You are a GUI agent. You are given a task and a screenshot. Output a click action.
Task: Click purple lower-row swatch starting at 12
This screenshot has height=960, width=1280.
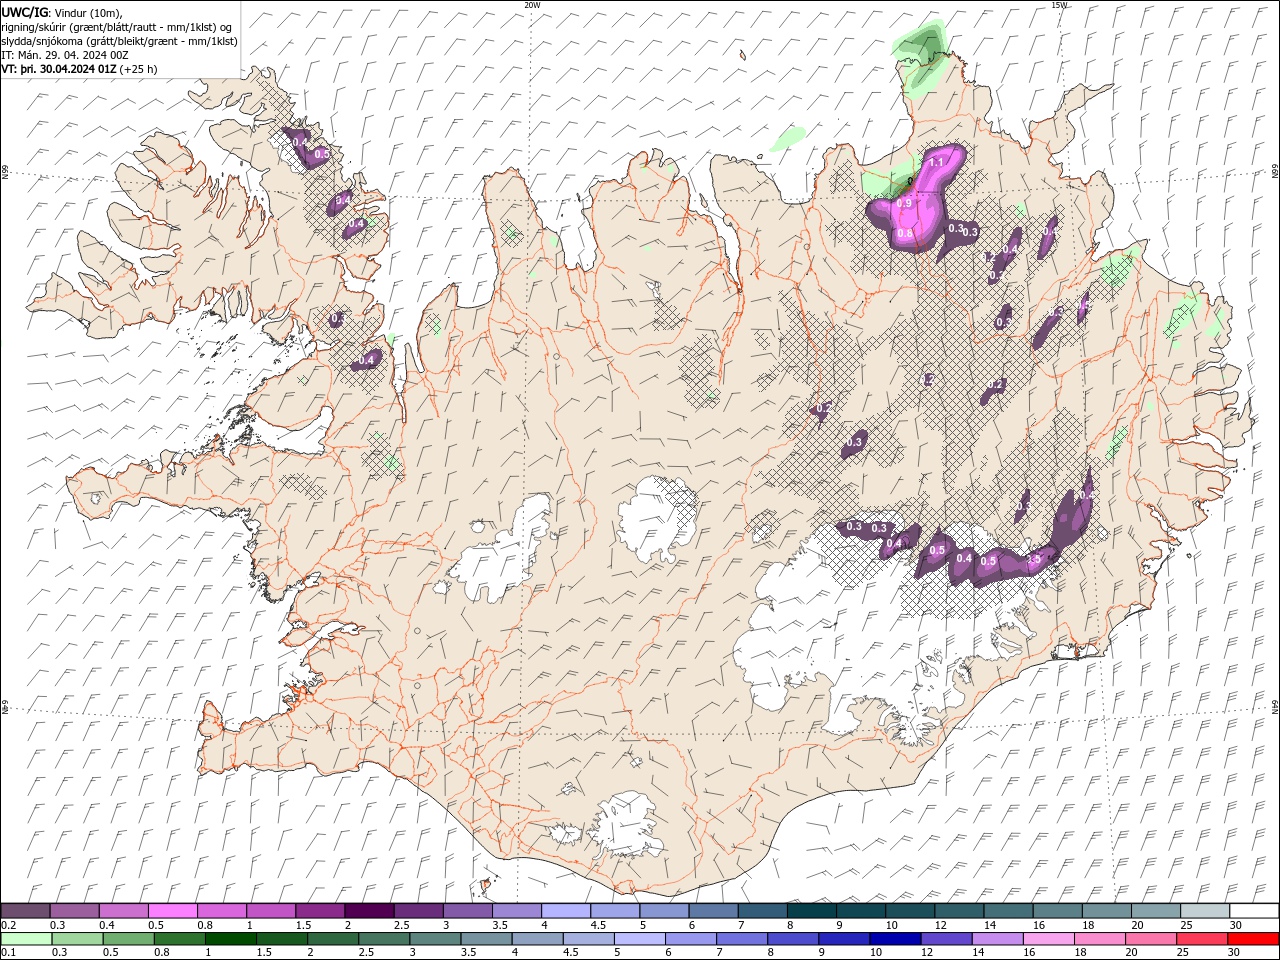pyautogui.click(x=945, y=939)
